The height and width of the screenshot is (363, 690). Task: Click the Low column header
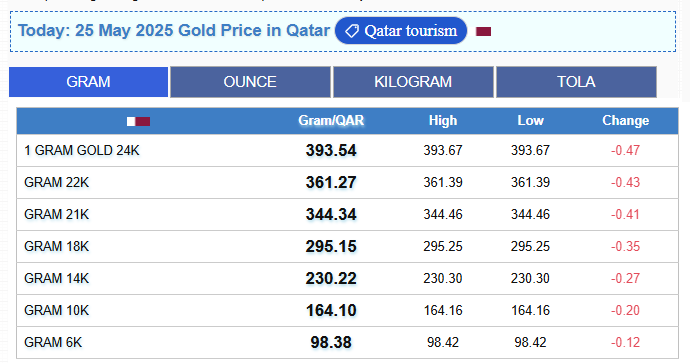tap(530, 121)
